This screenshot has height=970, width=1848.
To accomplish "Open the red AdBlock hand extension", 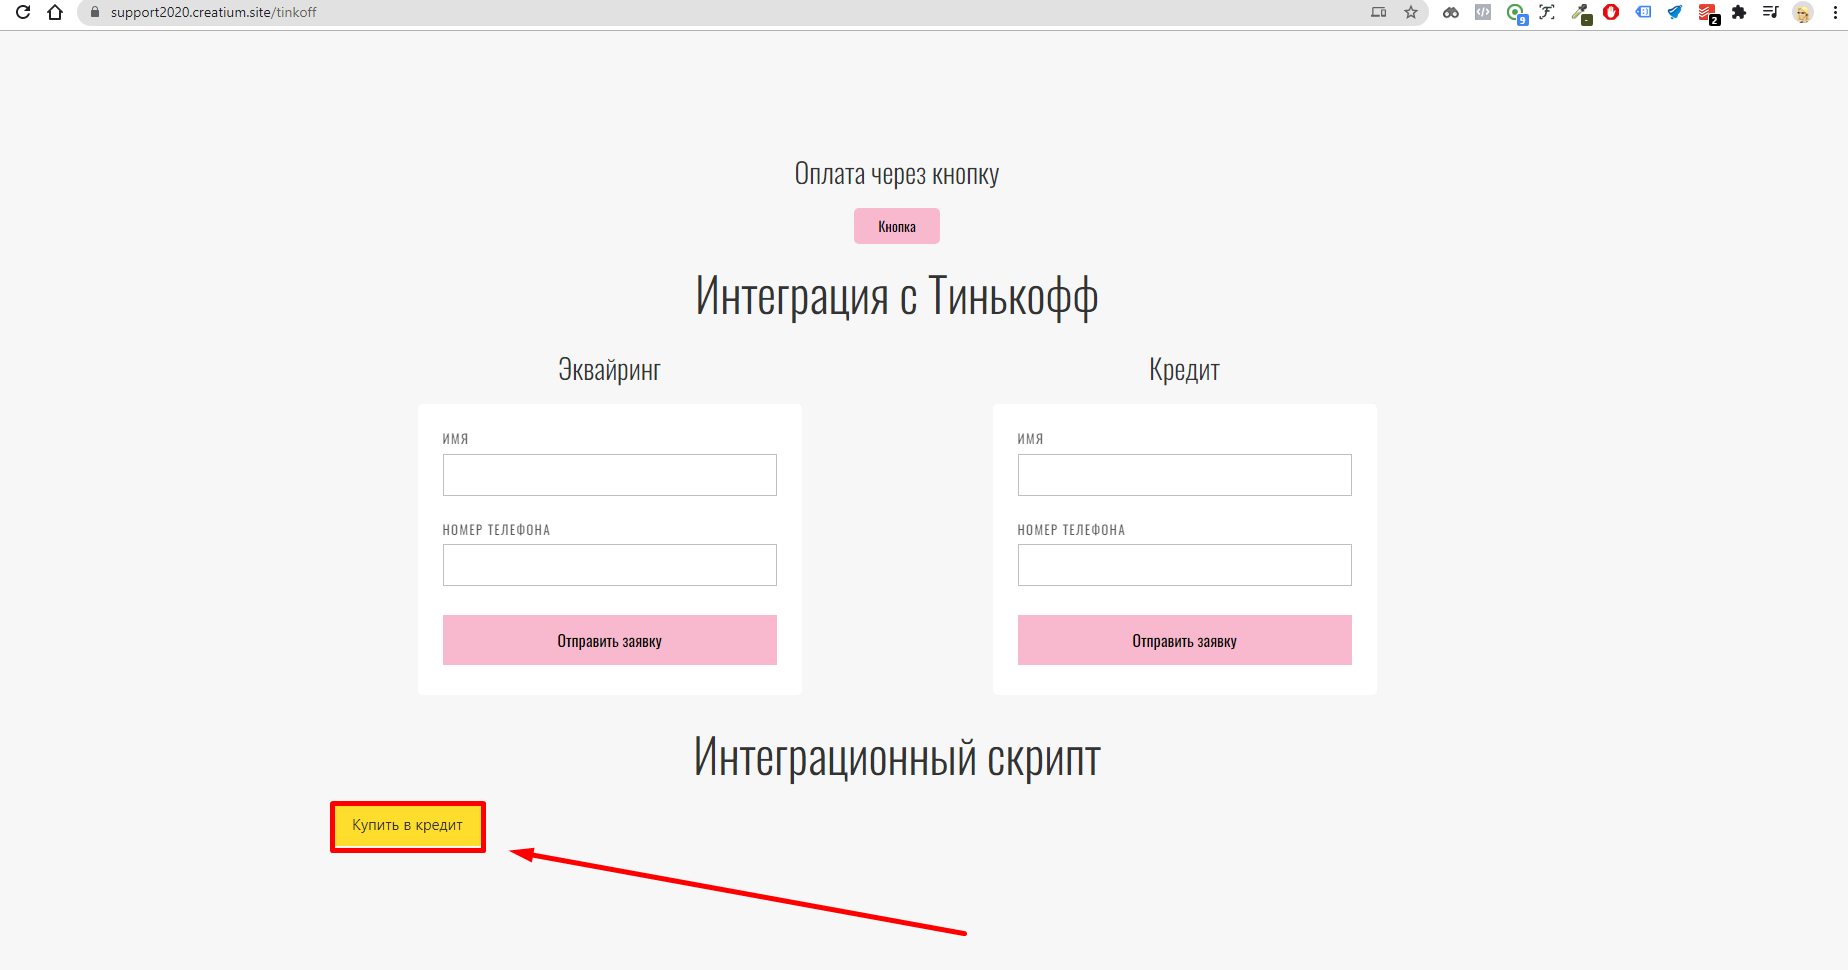I will [x=1611, y=12].
